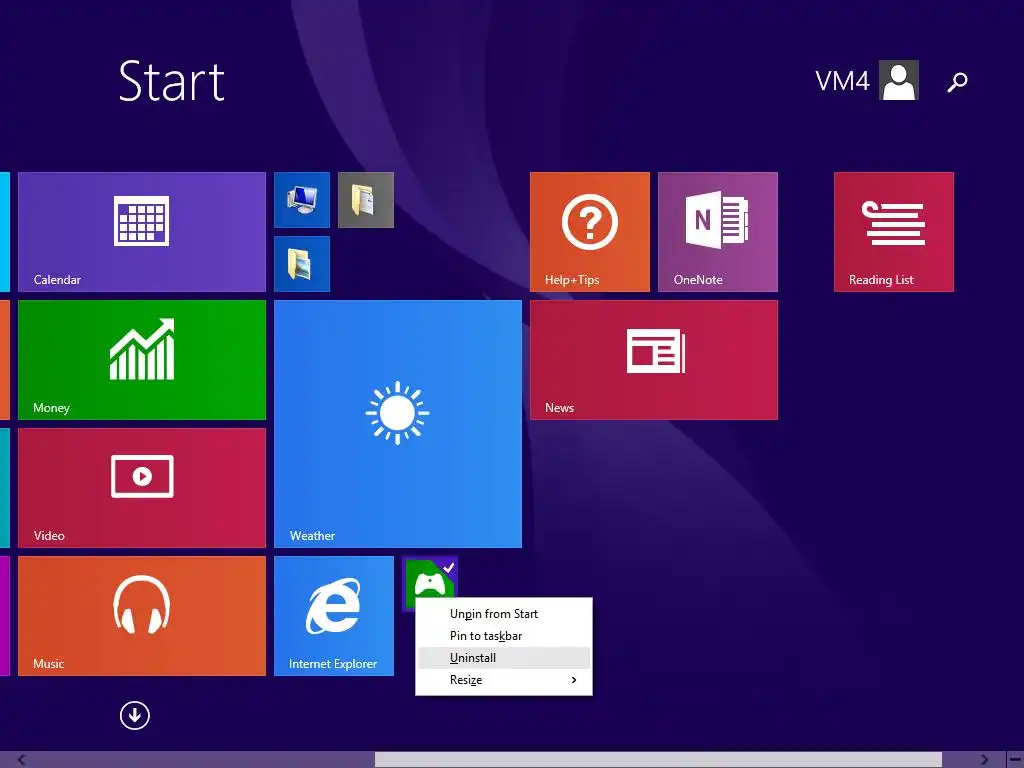
Task: Click the zoom-out minus button in bottom corner
Action: tap(1014, 760)
